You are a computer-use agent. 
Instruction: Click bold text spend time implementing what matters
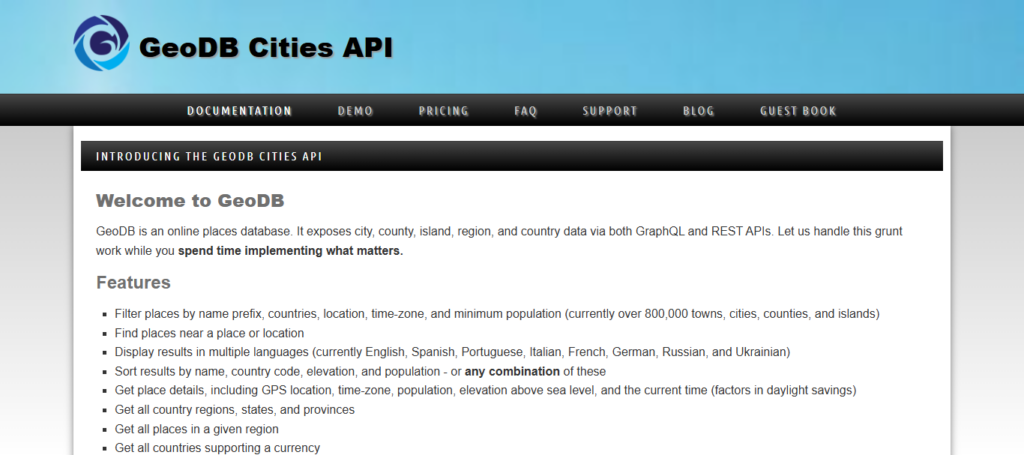pyautogui.click(x=291, y=251)
